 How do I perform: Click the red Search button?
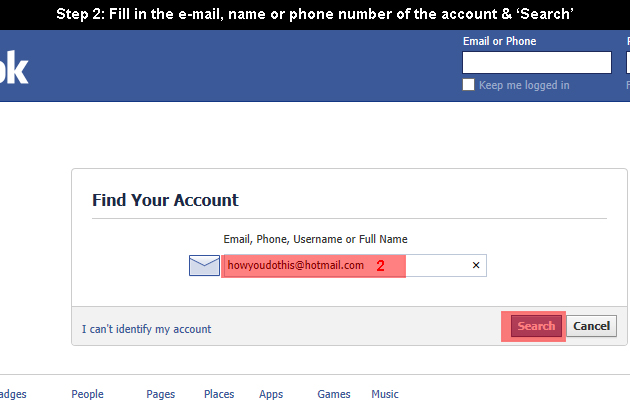click(x=536, y=326)
